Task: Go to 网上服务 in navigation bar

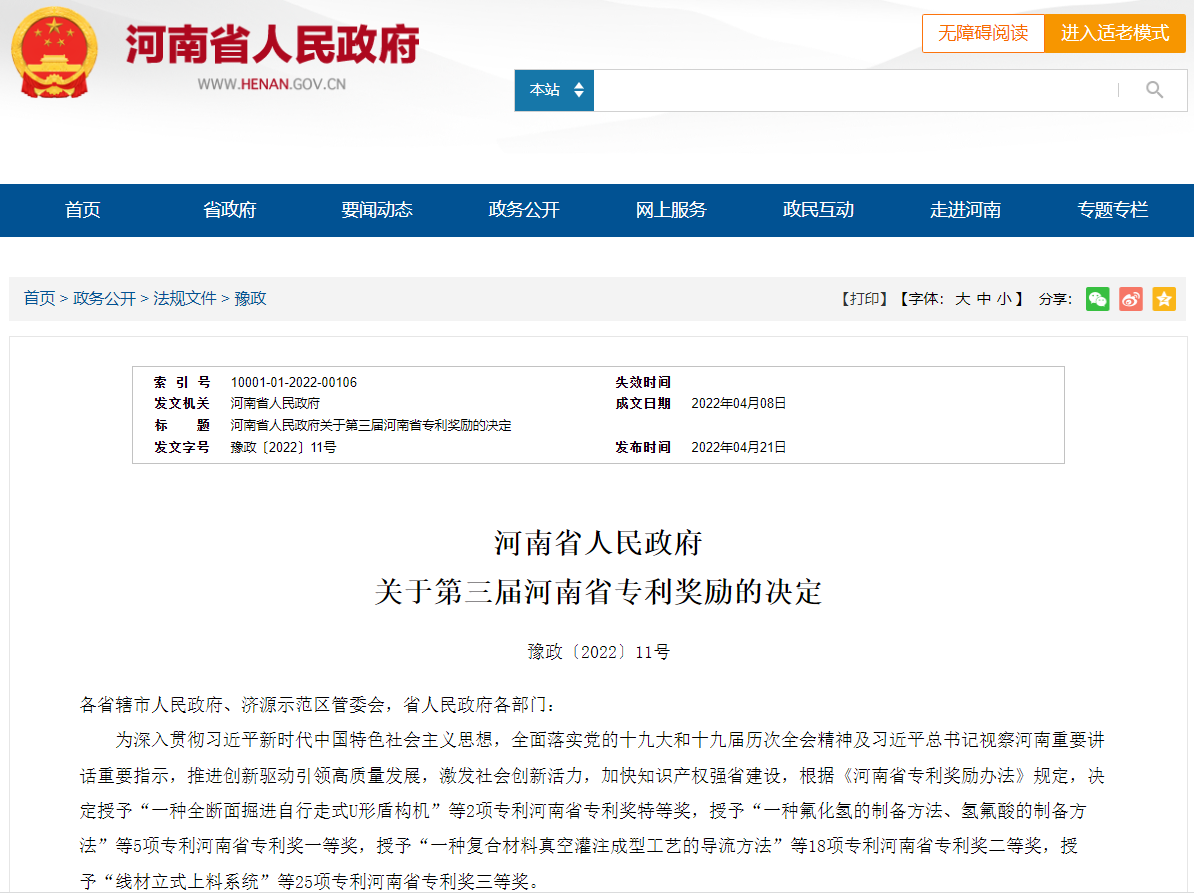Action: point(671,210)
